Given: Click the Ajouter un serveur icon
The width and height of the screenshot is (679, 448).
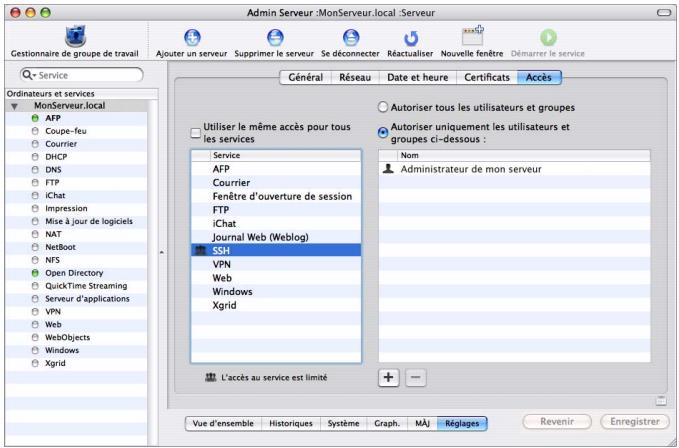Looking at the screenshot, I should [x=192, y=38].
